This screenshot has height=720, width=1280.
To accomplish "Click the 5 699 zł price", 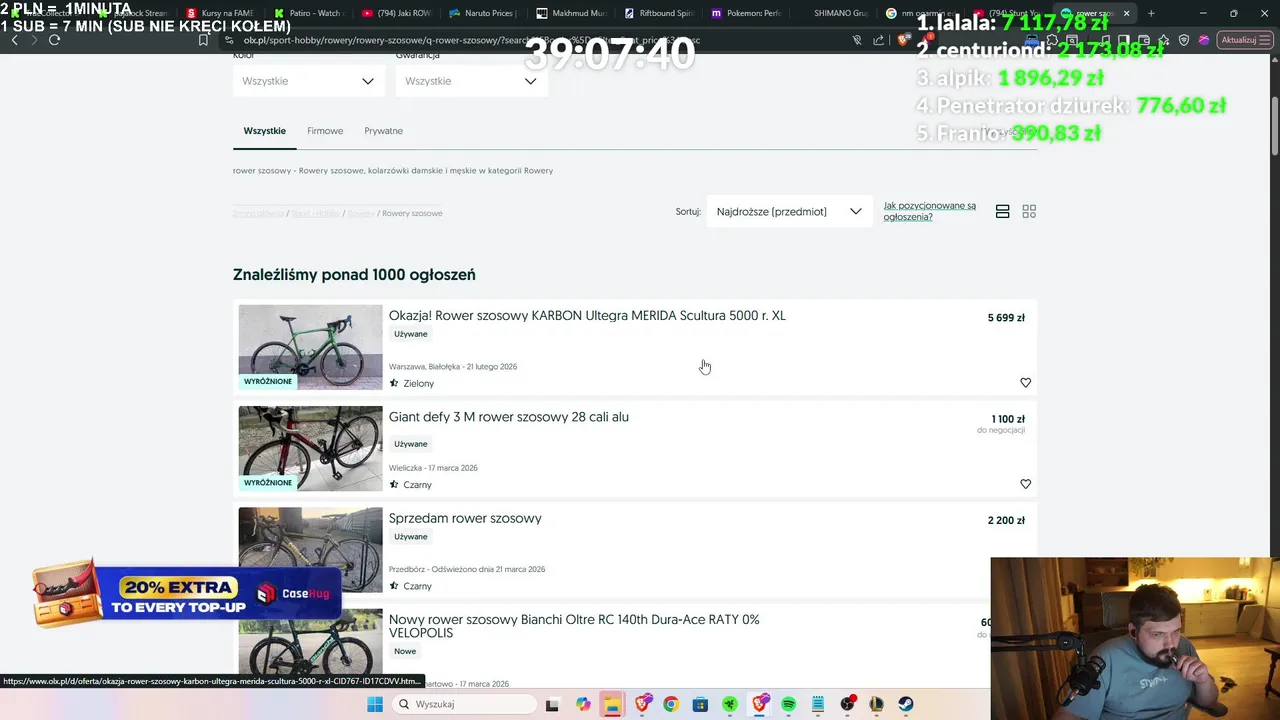I will tap(1006, 318).
